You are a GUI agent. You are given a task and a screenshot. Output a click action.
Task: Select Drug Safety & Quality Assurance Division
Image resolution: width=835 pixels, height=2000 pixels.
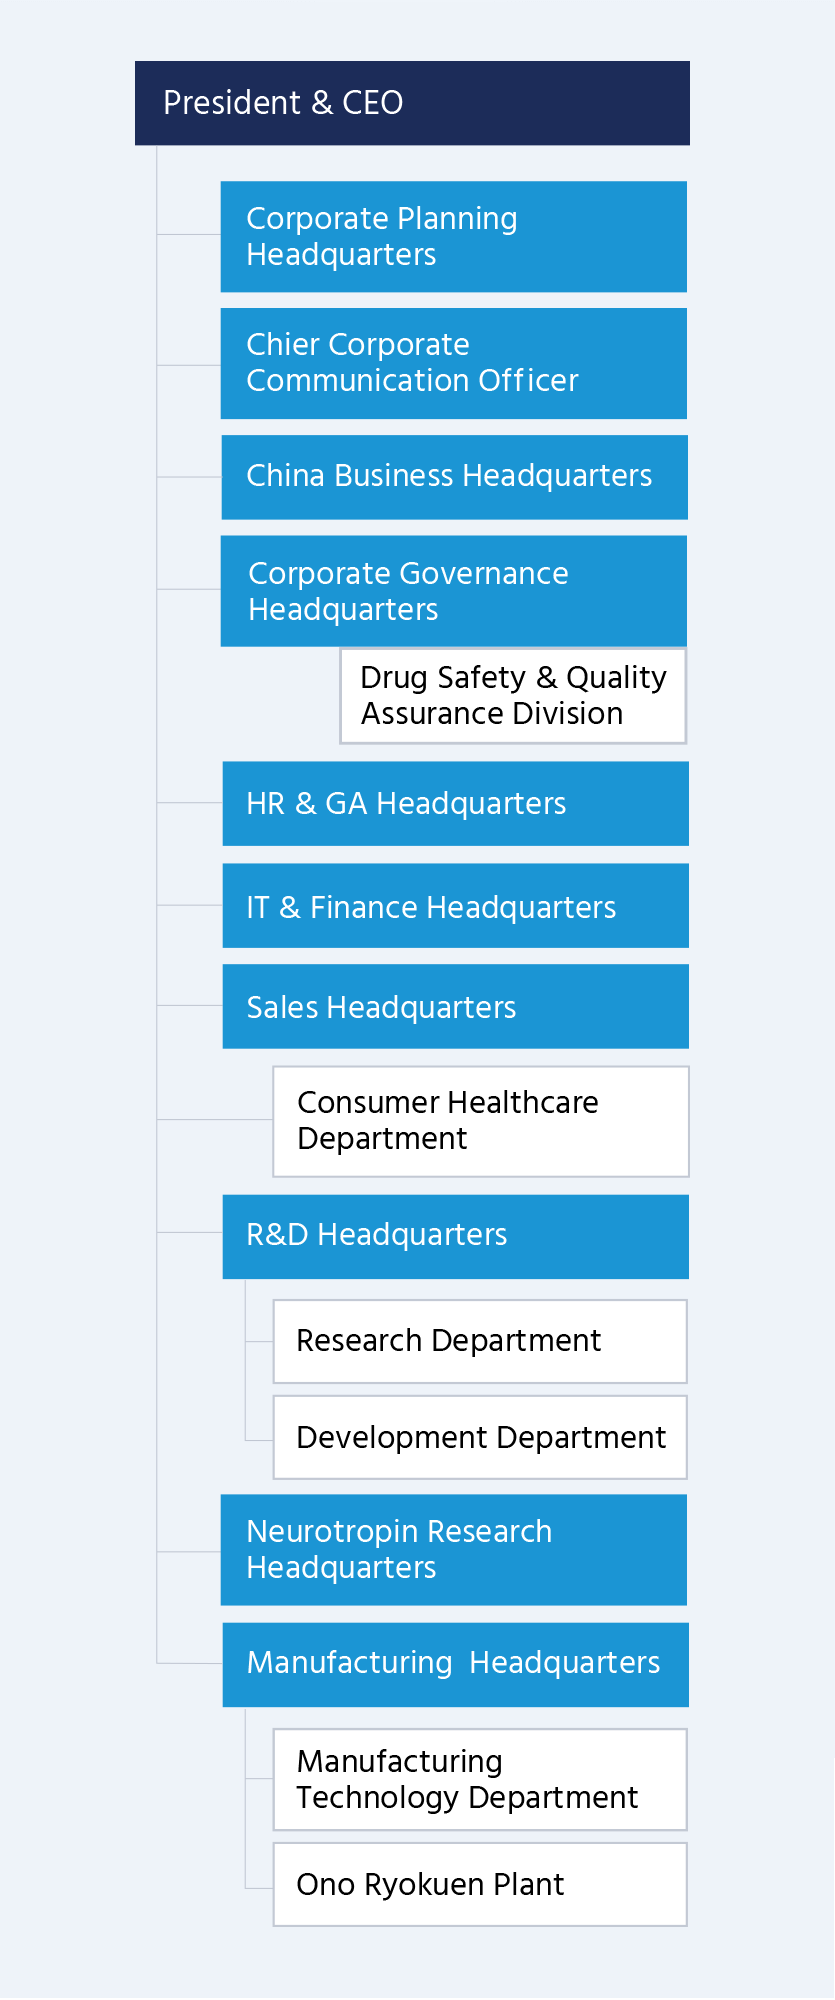click(513, 696)
